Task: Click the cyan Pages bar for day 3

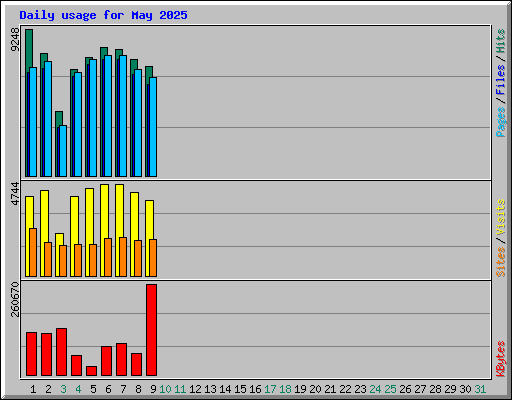Action: 63,151
